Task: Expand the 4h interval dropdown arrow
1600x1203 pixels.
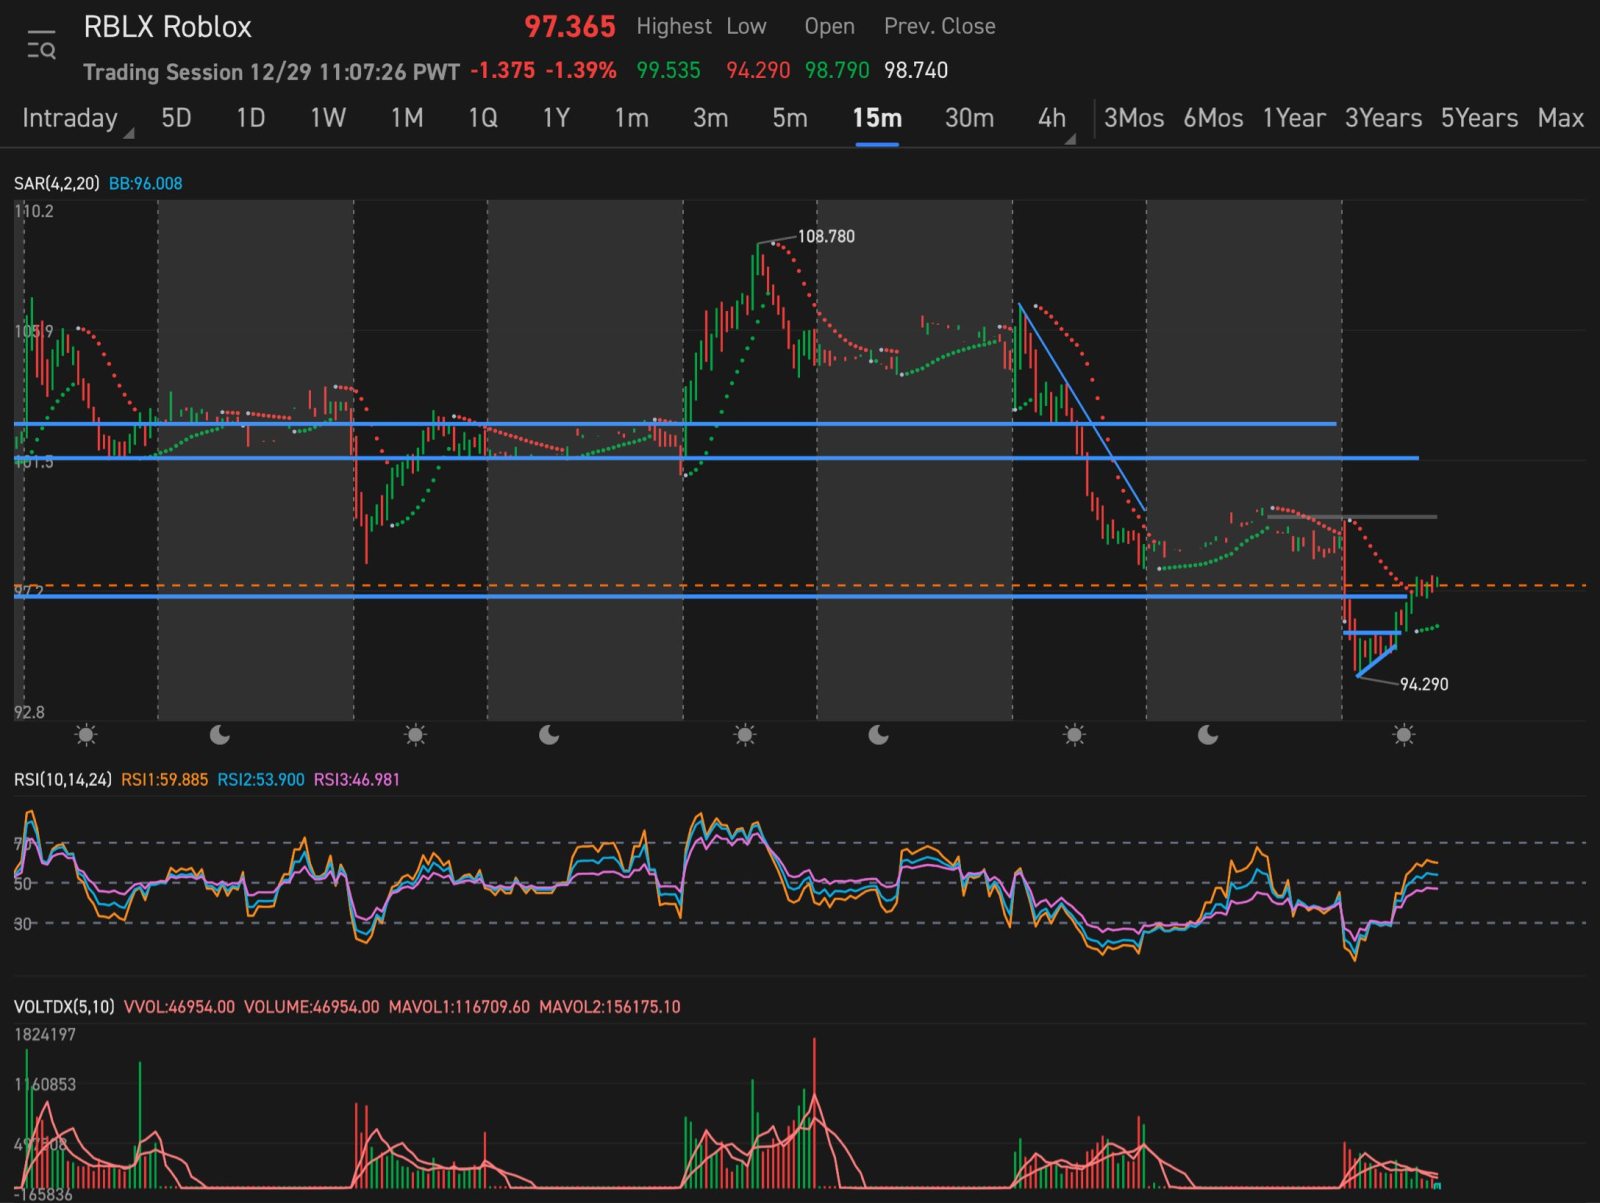Action: tap(1070, 139)
